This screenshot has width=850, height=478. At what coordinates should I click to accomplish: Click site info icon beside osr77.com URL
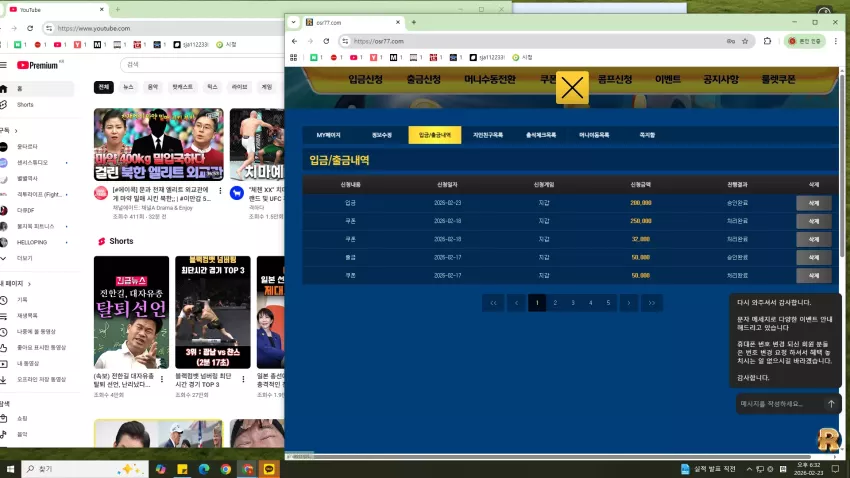pyautogui.click(x=345, y=41)
